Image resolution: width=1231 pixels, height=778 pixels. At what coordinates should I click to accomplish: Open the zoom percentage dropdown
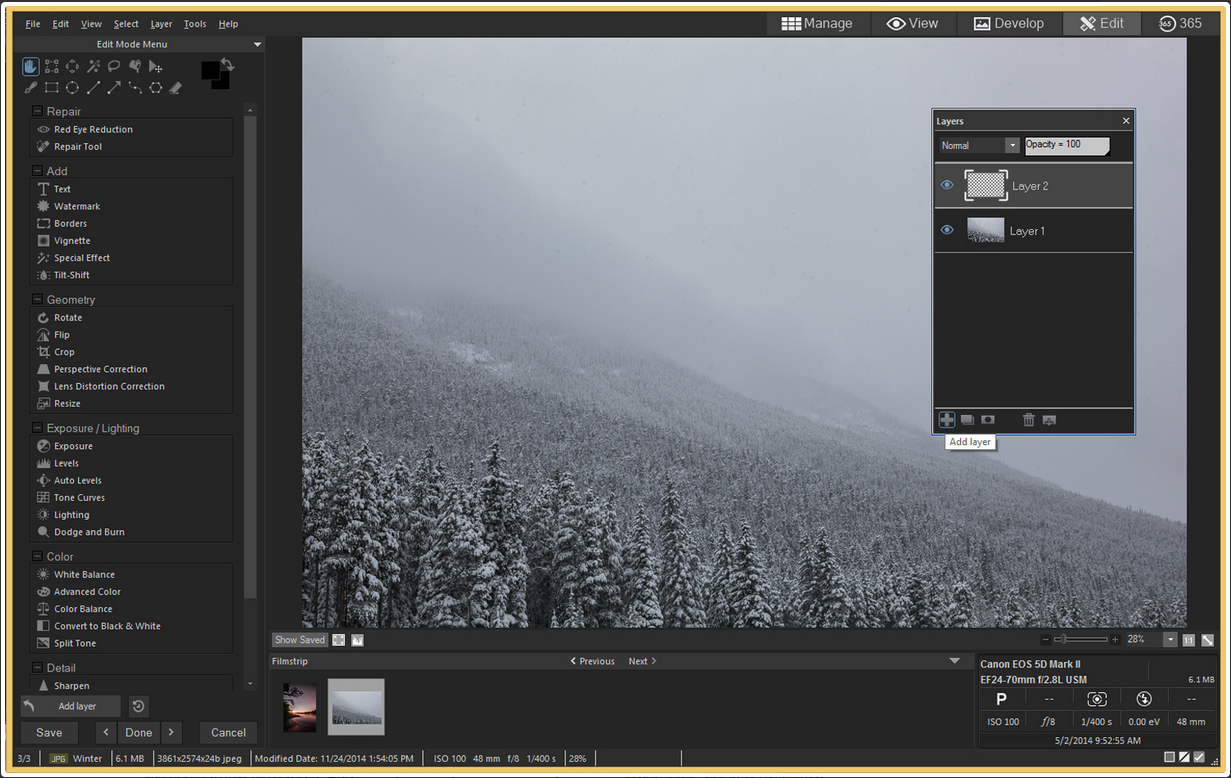(x=1169, y=640)
